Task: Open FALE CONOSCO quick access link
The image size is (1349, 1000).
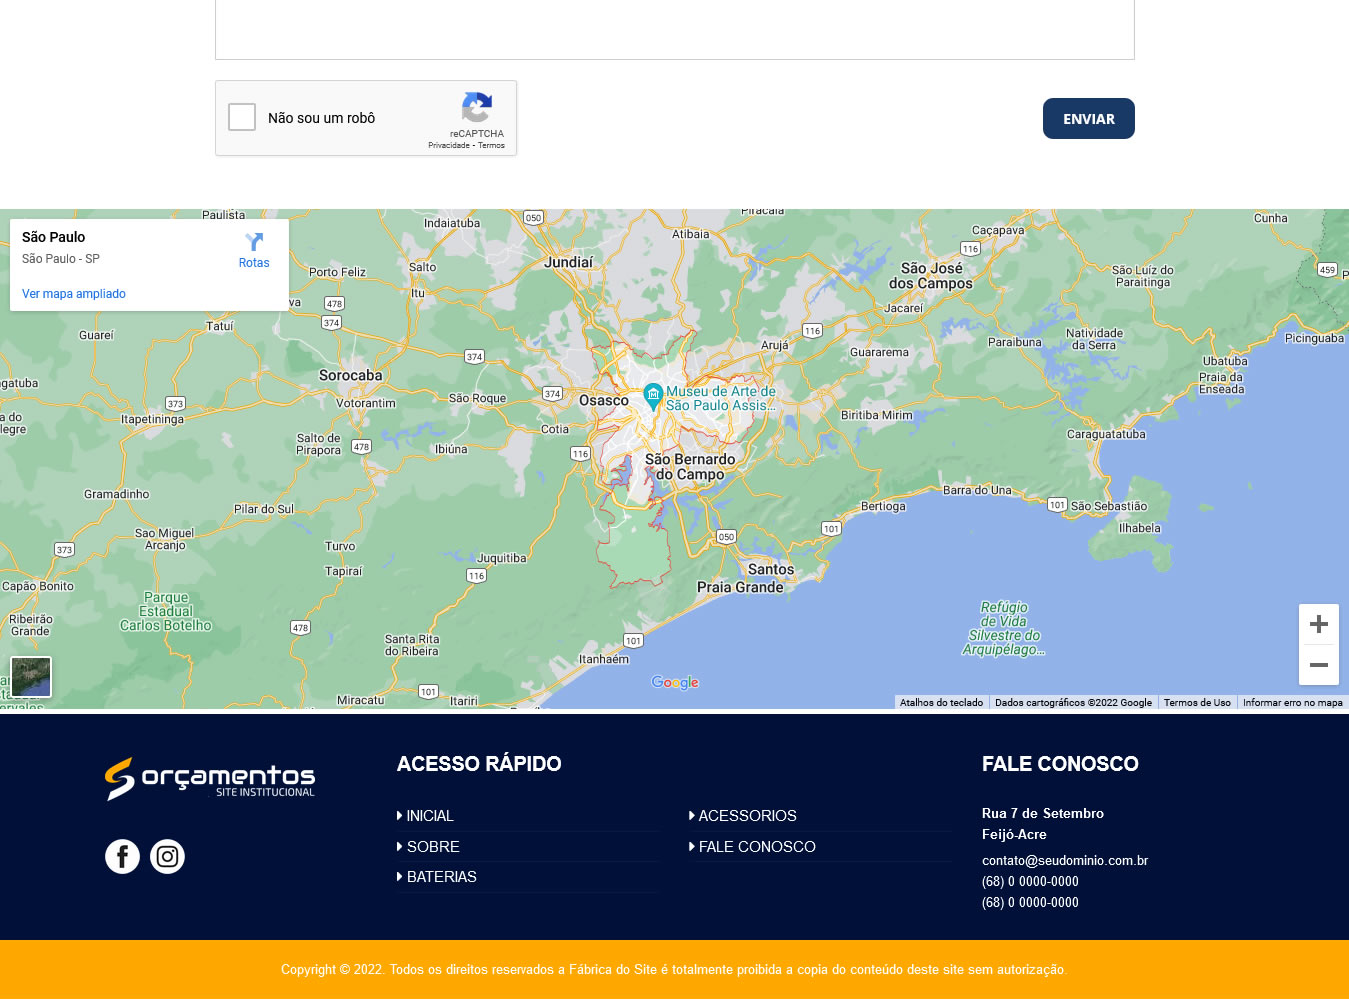Action: point(756,847)
